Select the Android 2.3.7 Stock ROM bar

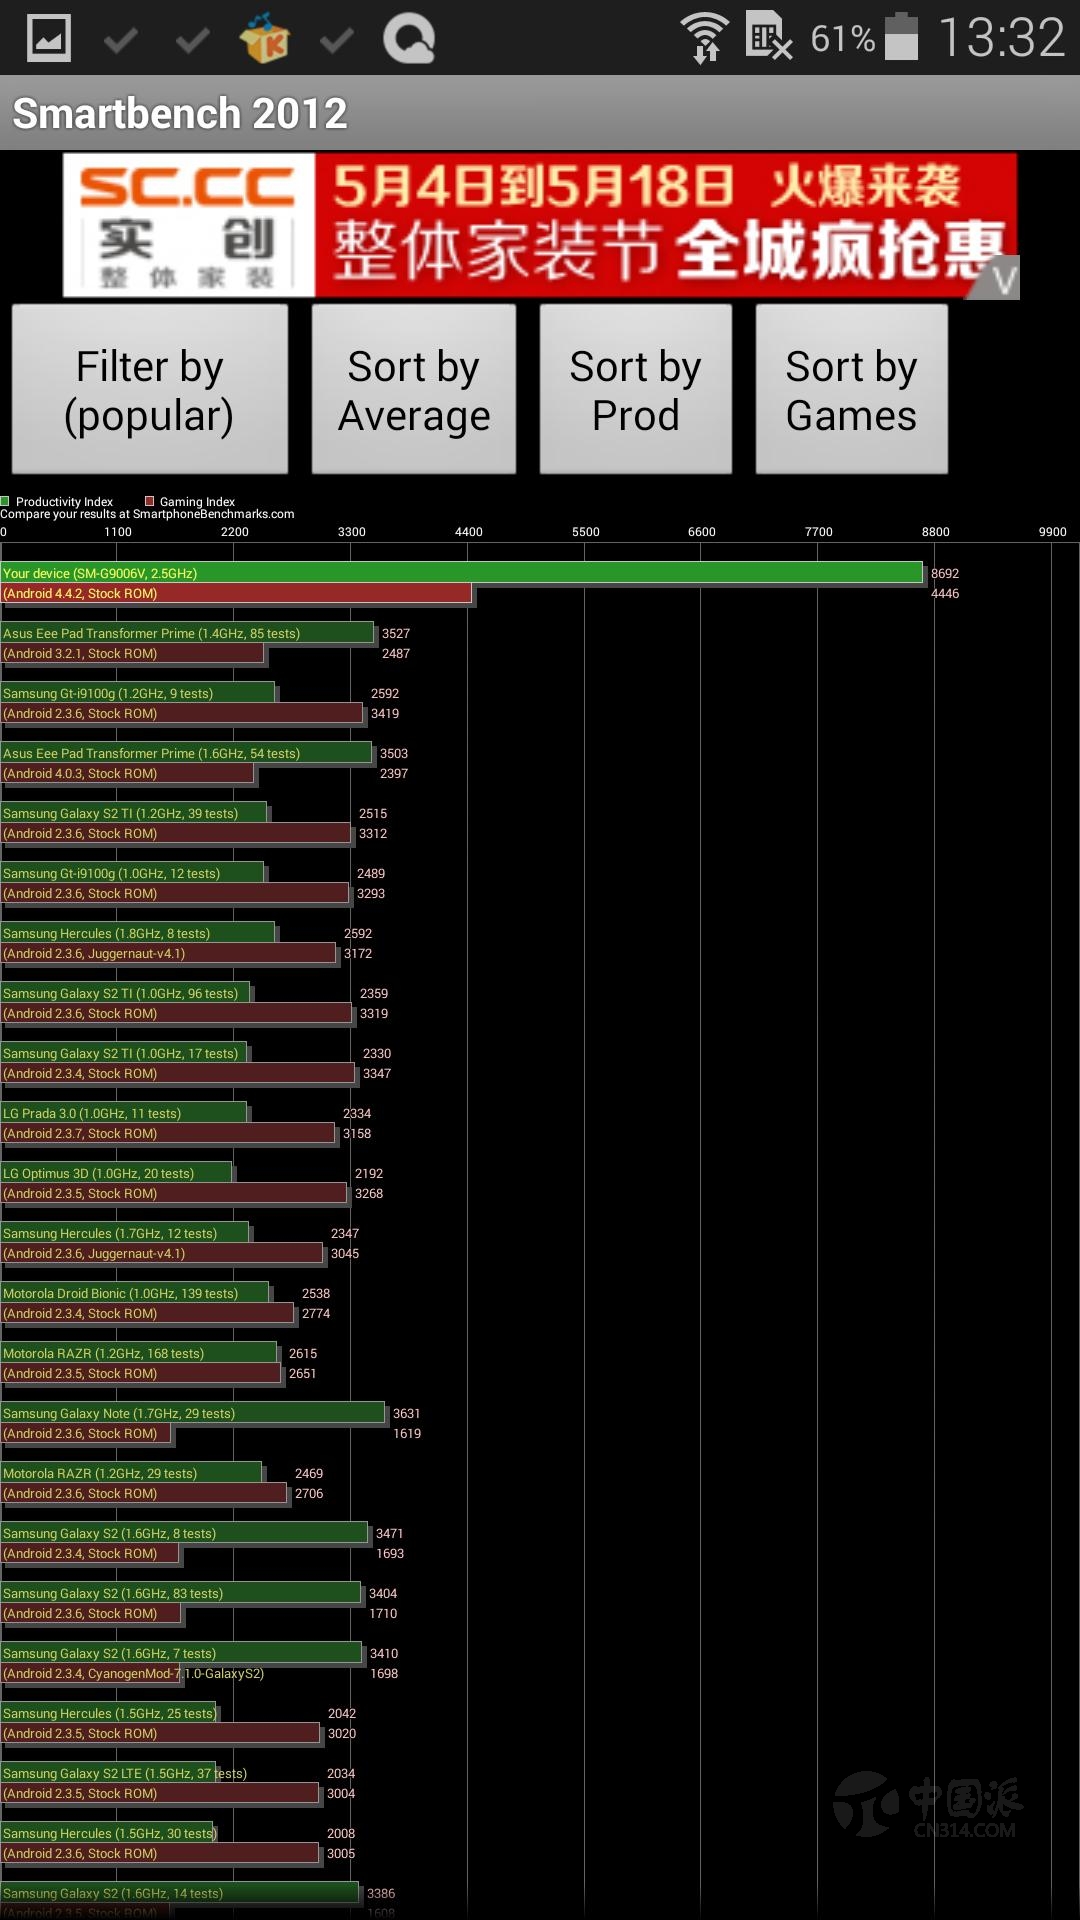pos(168,1133)
